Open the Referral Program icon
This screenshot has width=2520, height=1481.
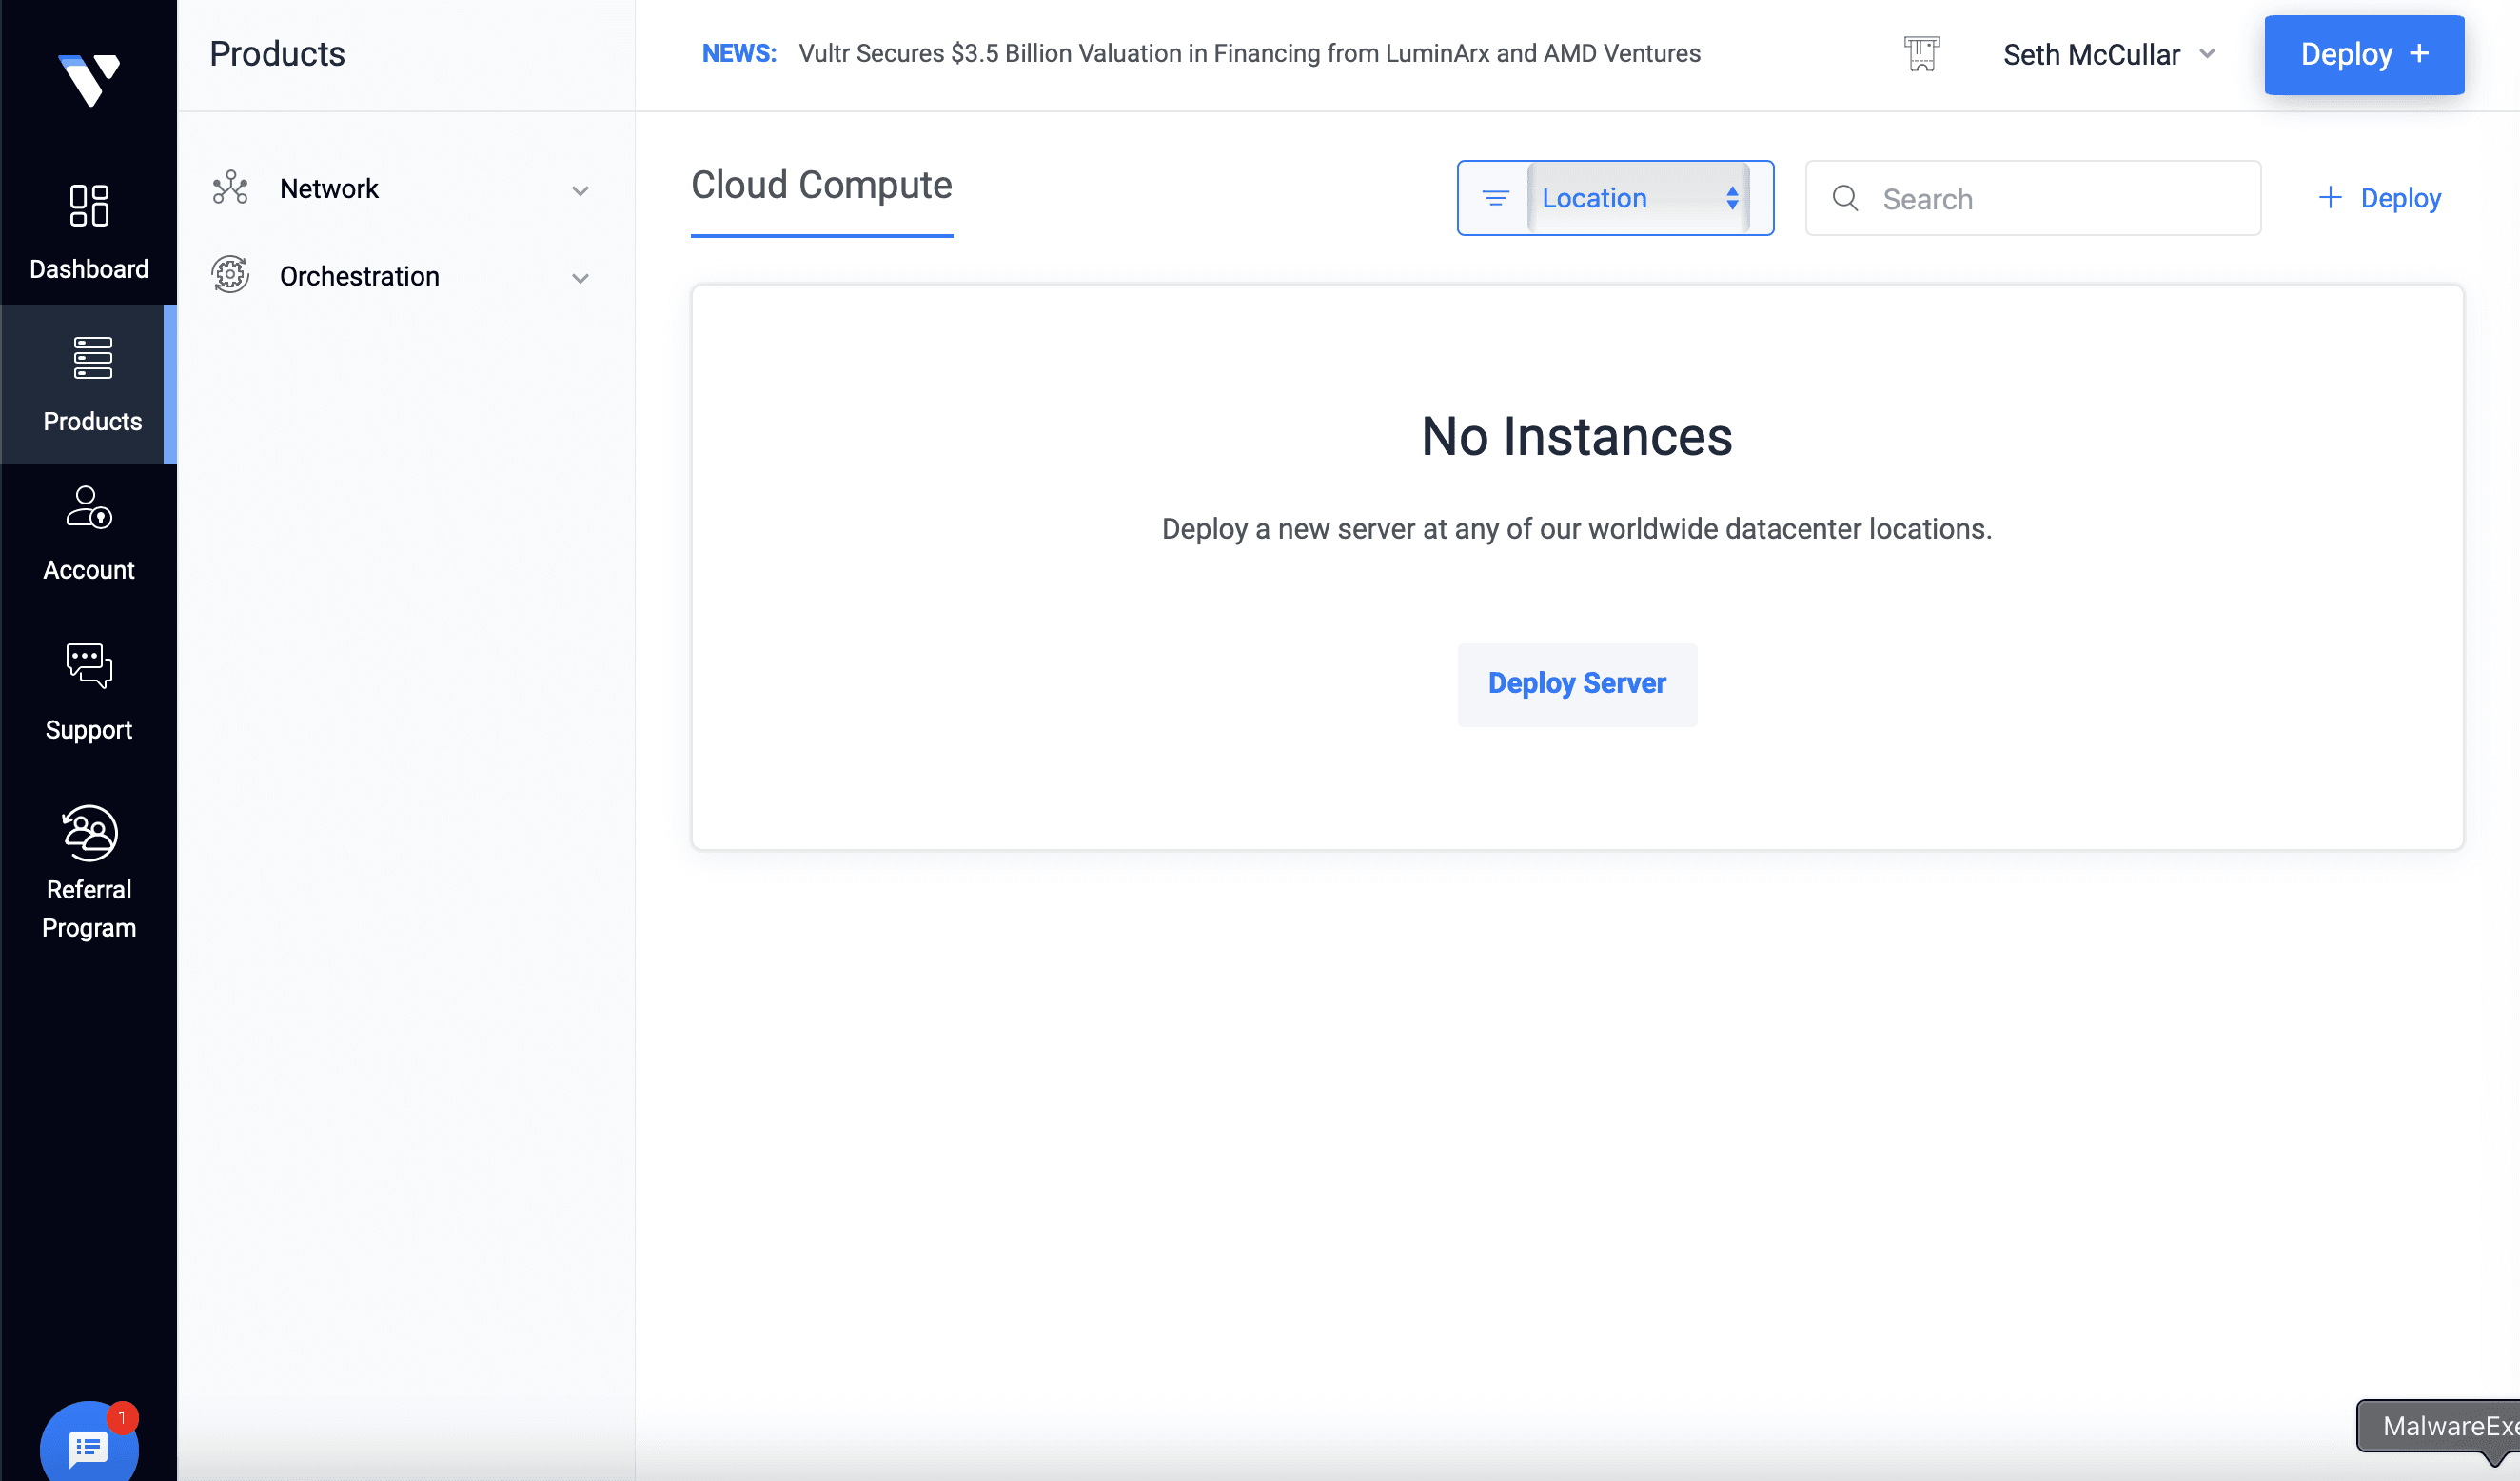point(89,832)
